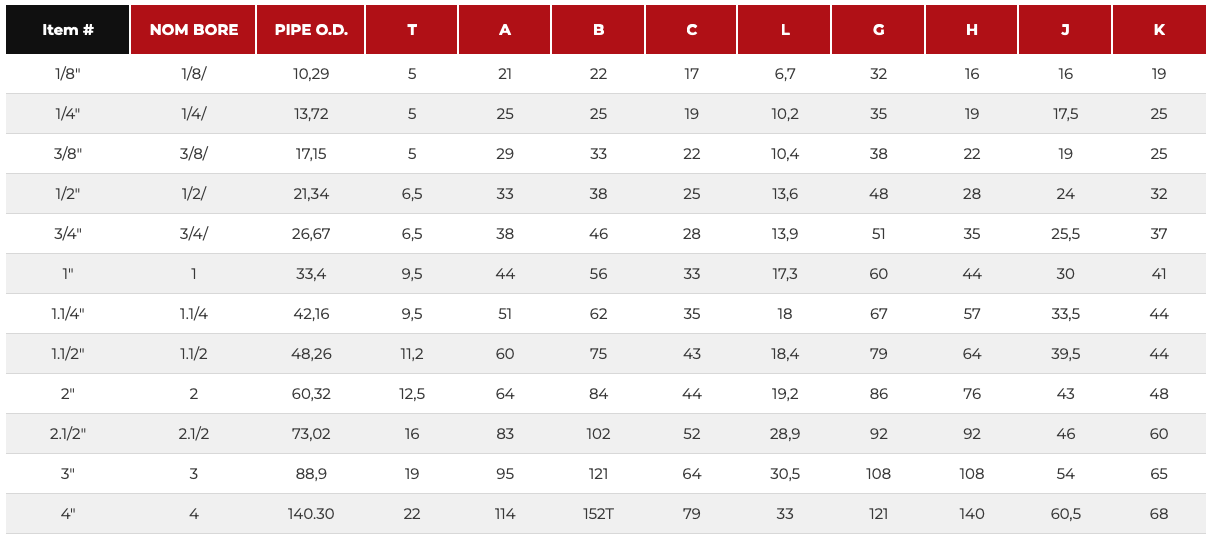Select the 2.1/2" item row

(606, 434)
